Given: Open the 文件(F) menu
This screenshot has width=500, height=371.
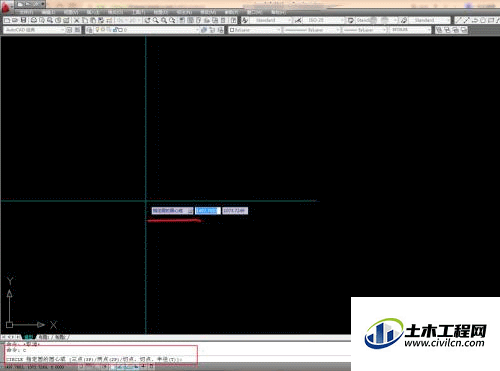Looking at the screenshot, I should pos(27,12).
